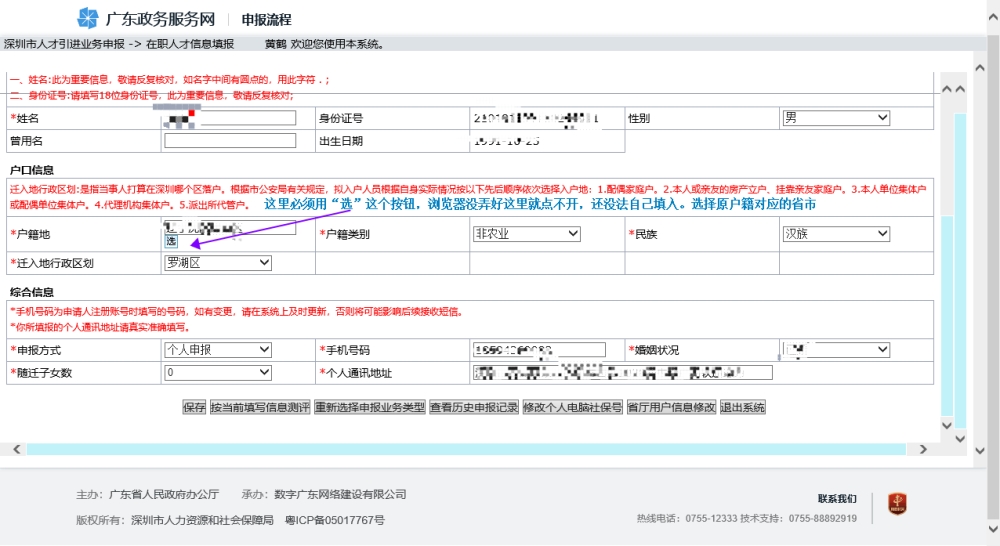Click the 选 button under 户籍地

(x=172, y=241)
